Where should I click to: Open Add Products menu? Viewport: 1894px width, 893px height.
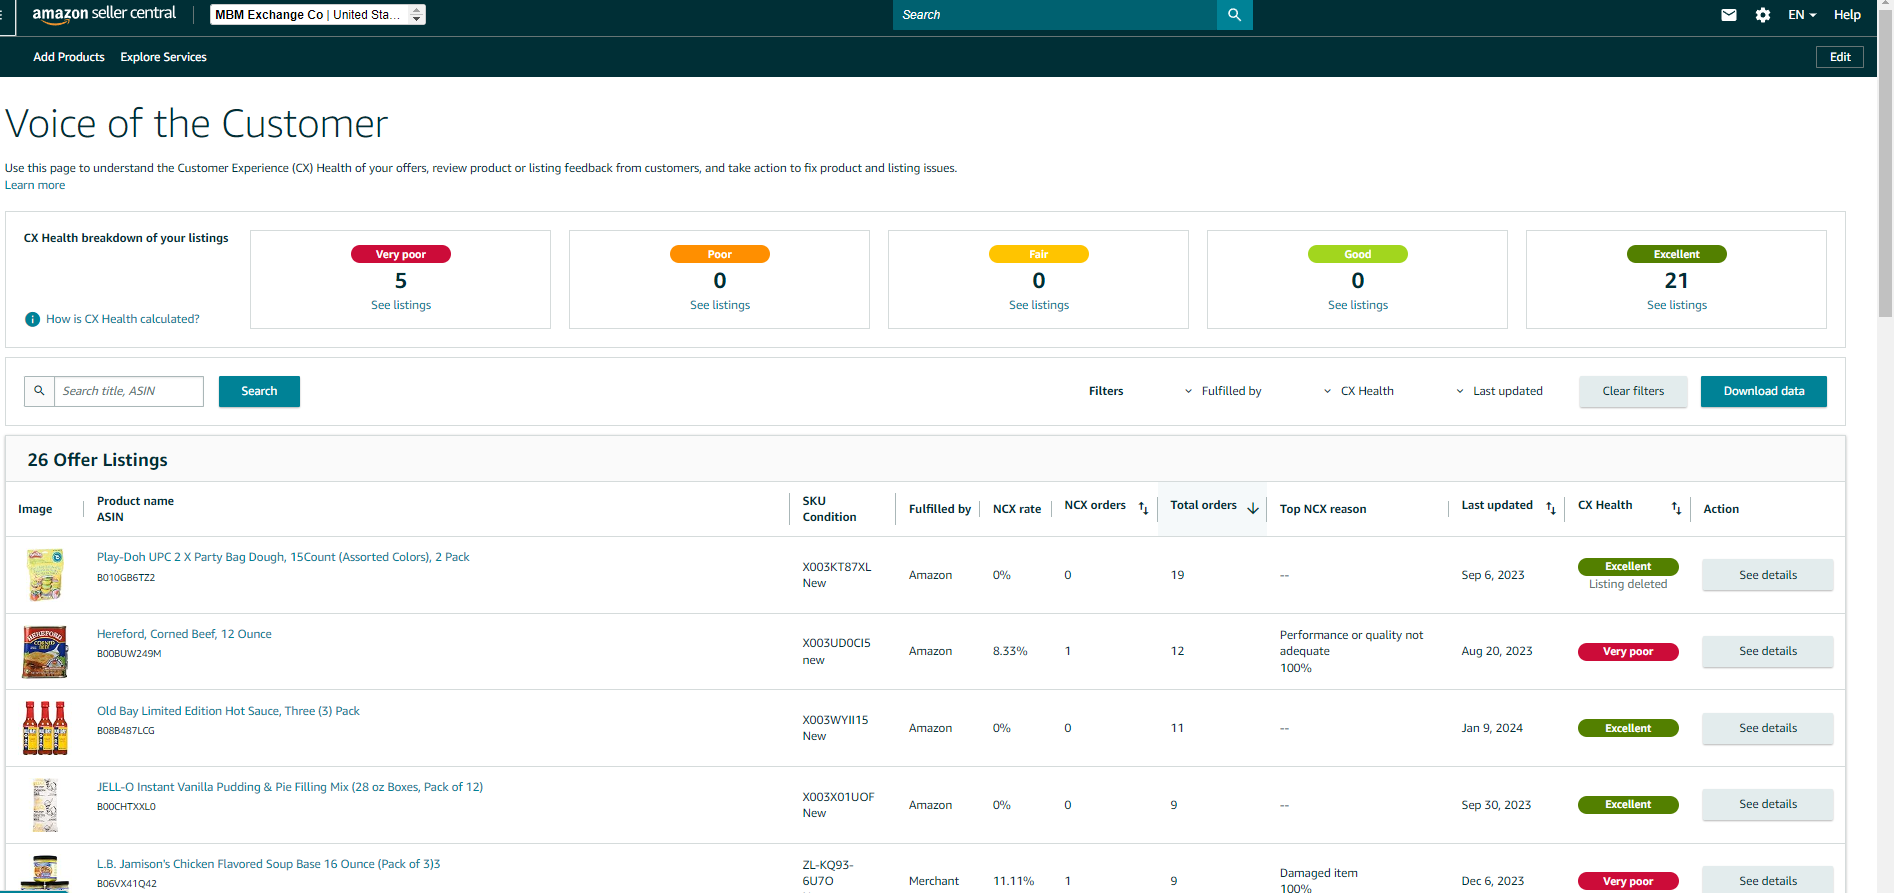coord(69,57)
